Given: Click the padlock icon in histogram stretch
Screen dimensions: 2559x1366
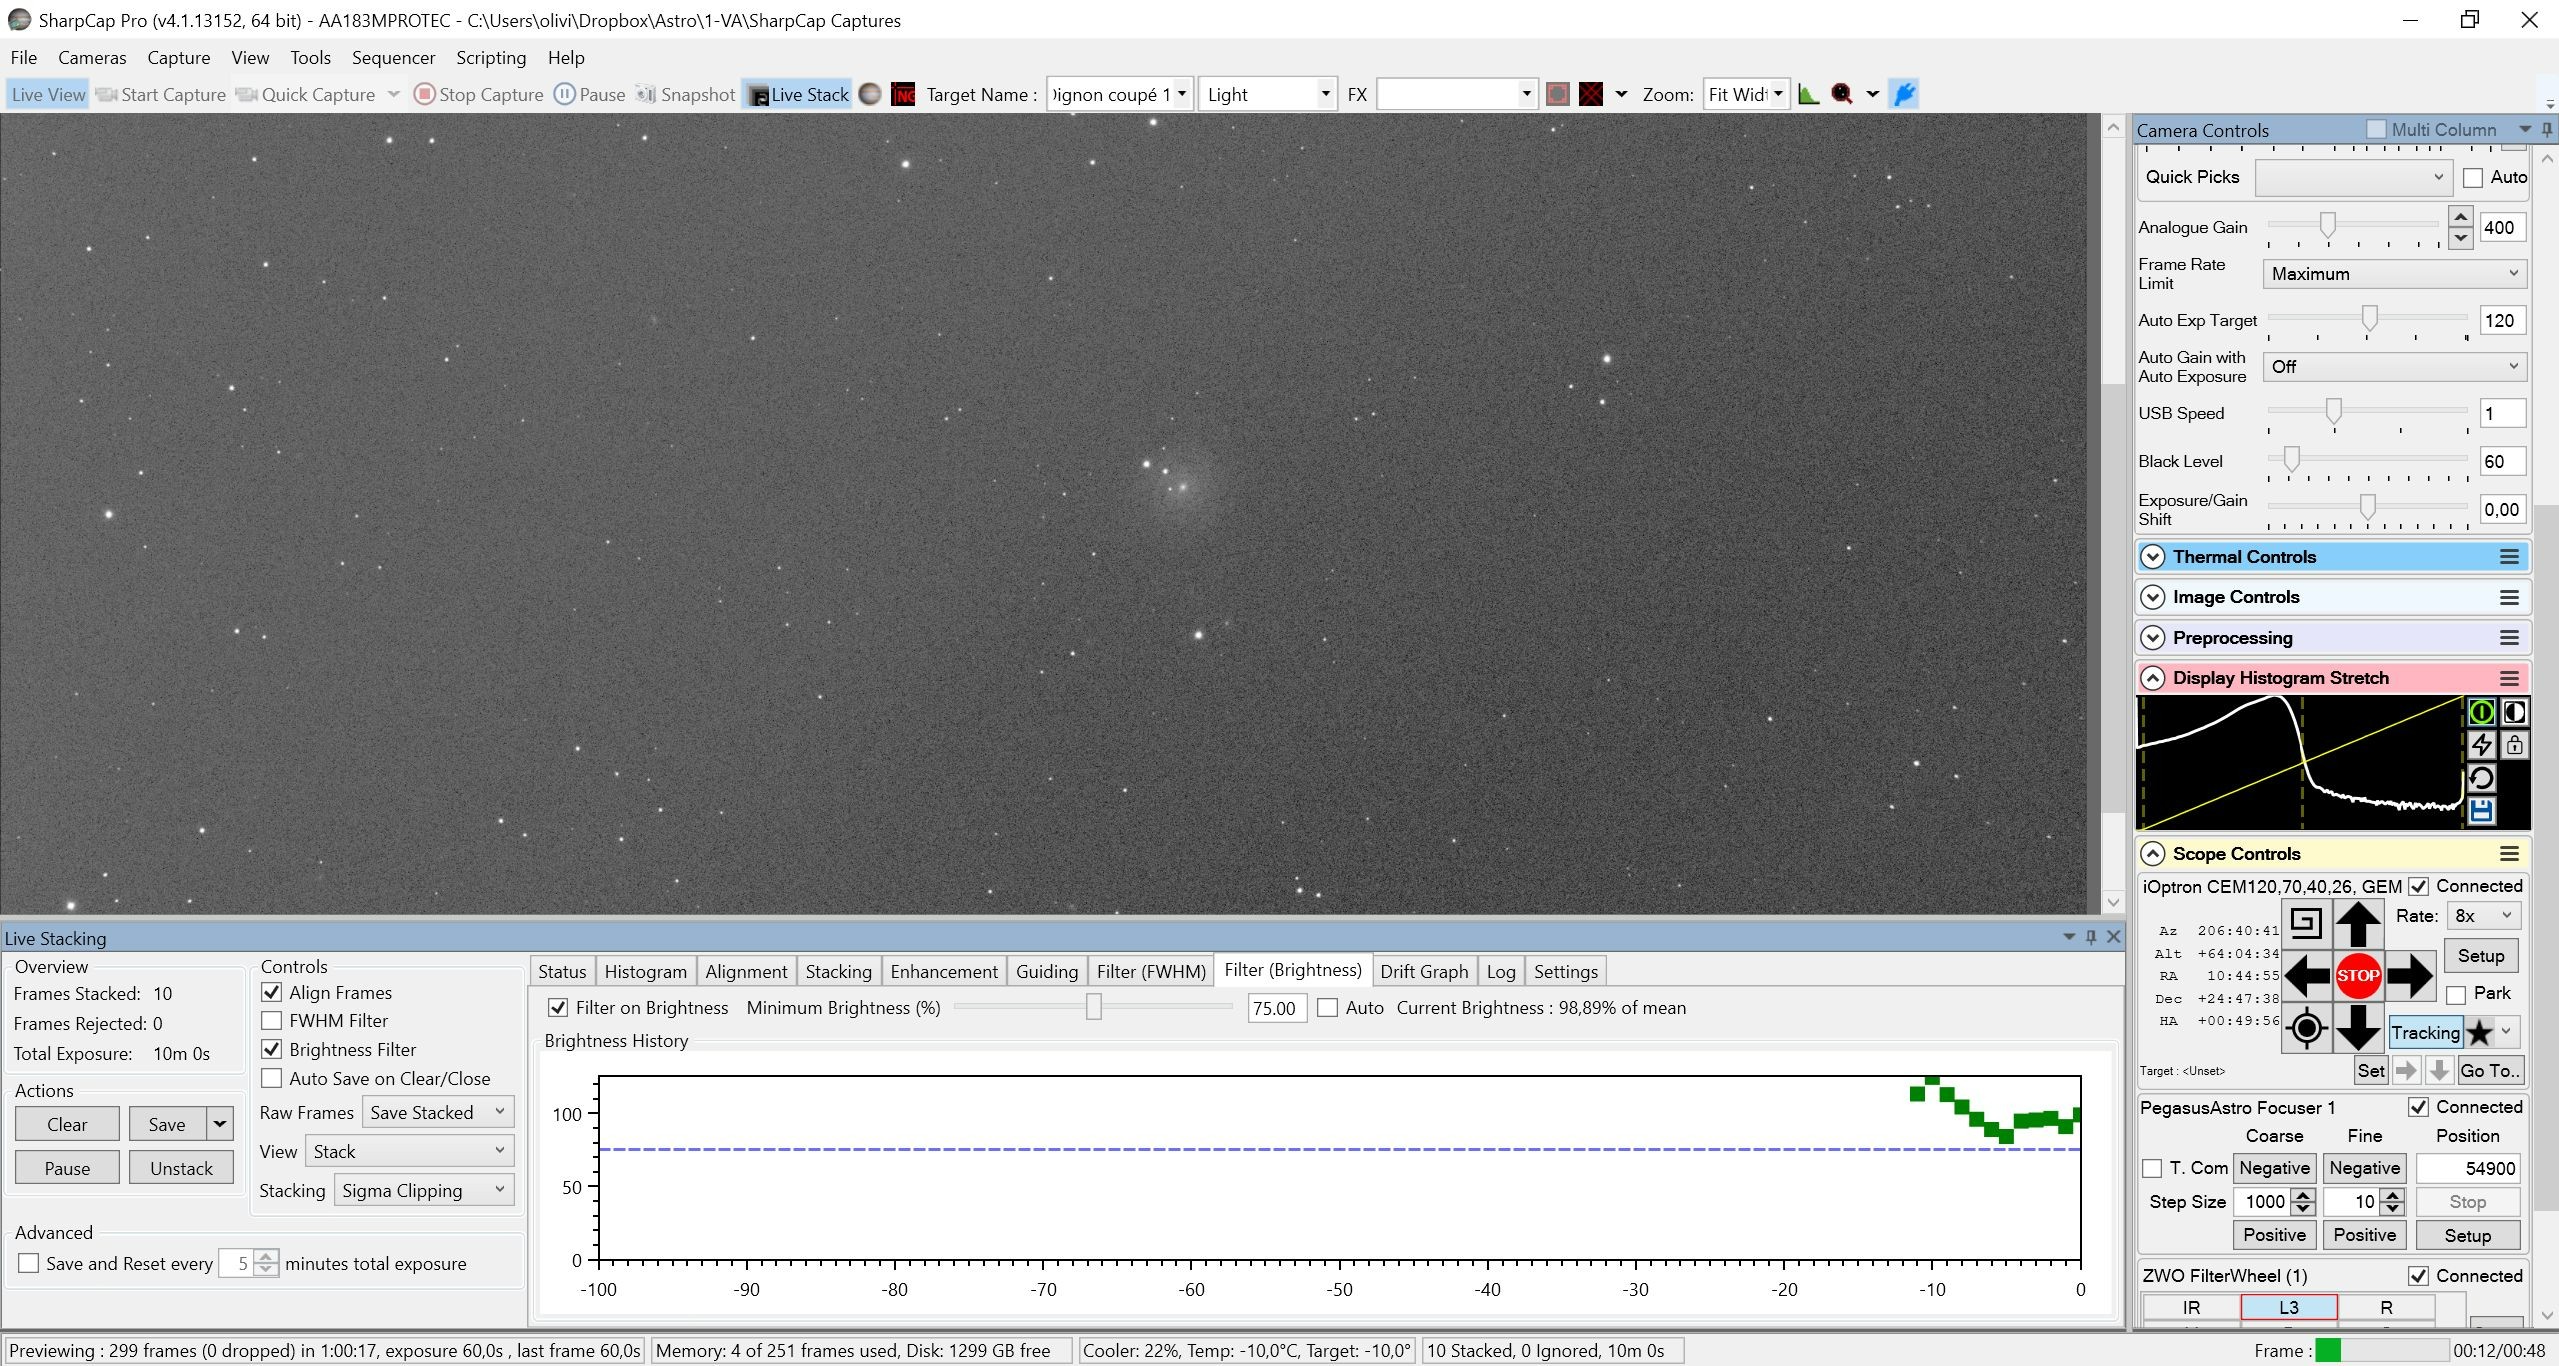Looking at the screenshot, I should (2514, 745).
